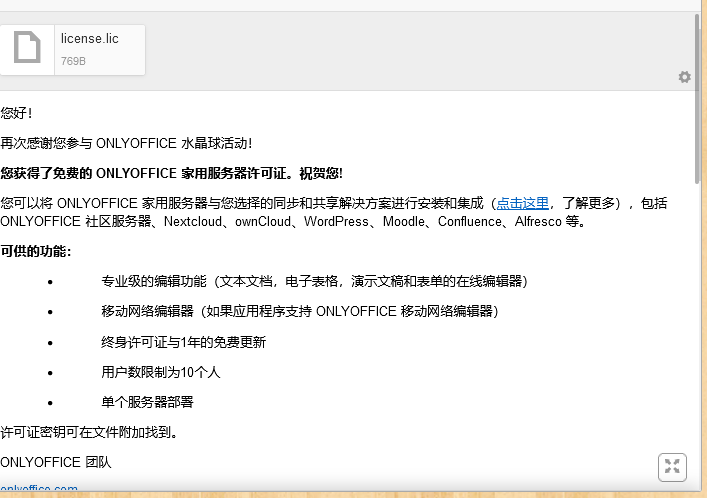Click the empty scrollbar track below the thumb
This screenshot has width=707, height=498.
point(700,330)
